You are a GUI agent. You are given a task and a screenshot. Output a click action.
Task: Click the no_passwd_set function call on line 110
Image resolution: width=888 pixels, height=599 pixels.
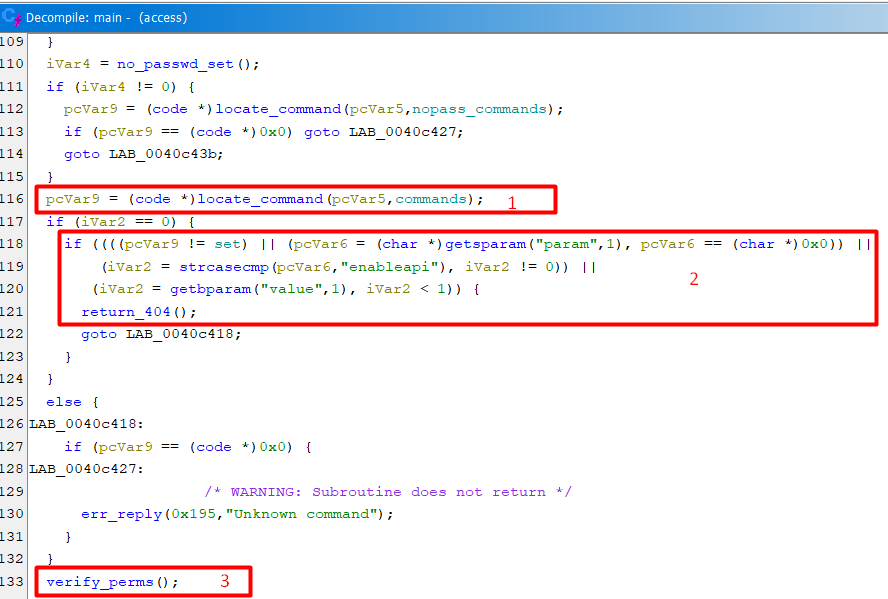175,64
